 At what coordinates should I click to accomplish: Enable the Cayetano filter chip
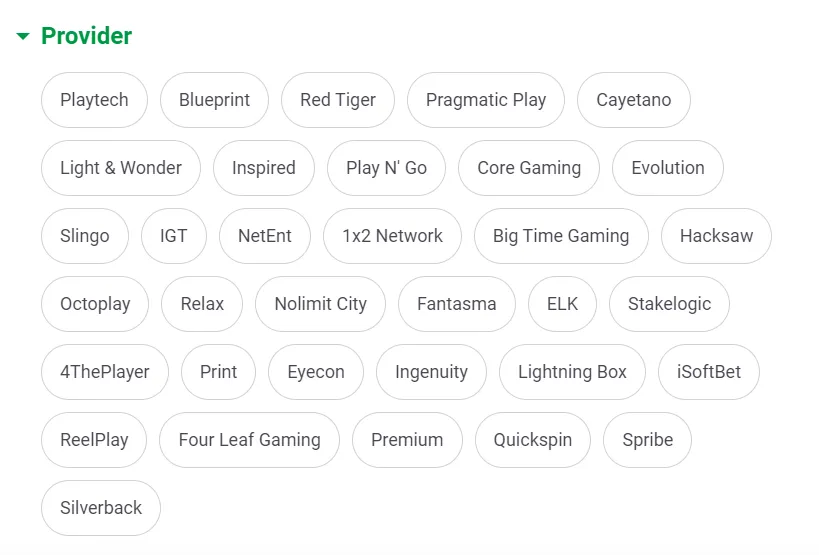point(634,100)
